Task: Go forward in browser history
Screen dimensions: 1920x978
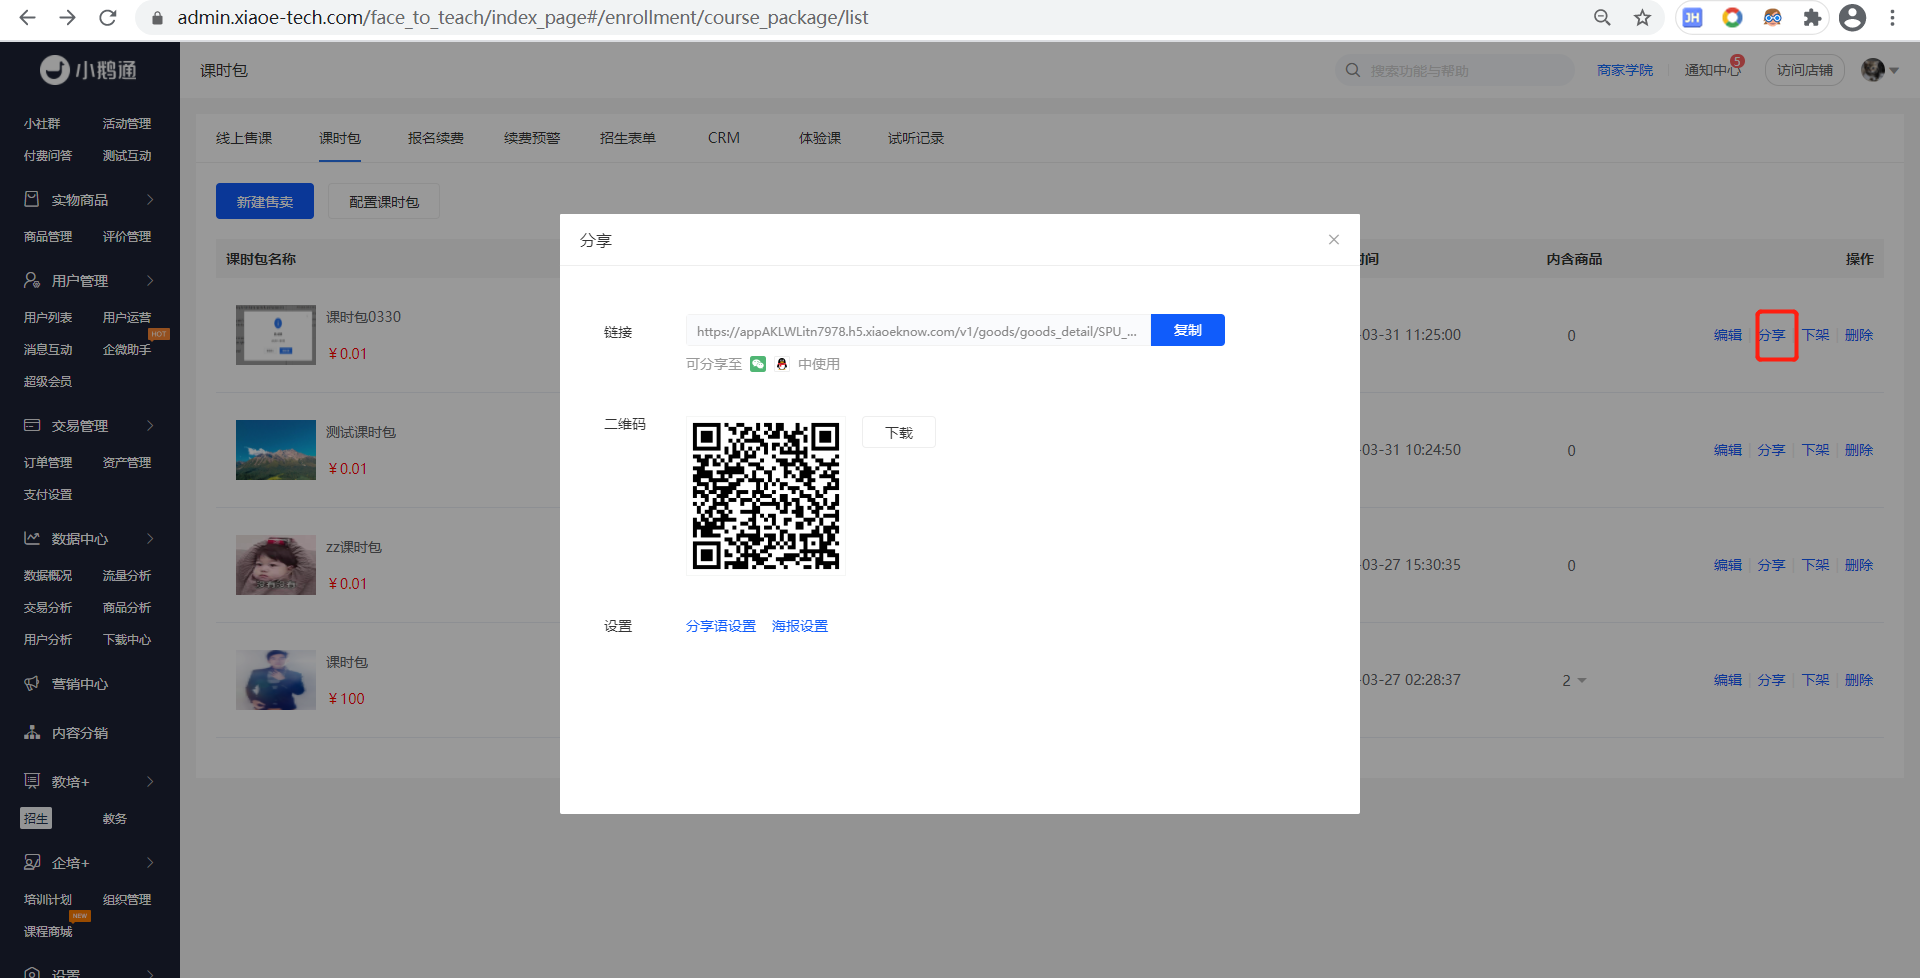Action: 67,18
